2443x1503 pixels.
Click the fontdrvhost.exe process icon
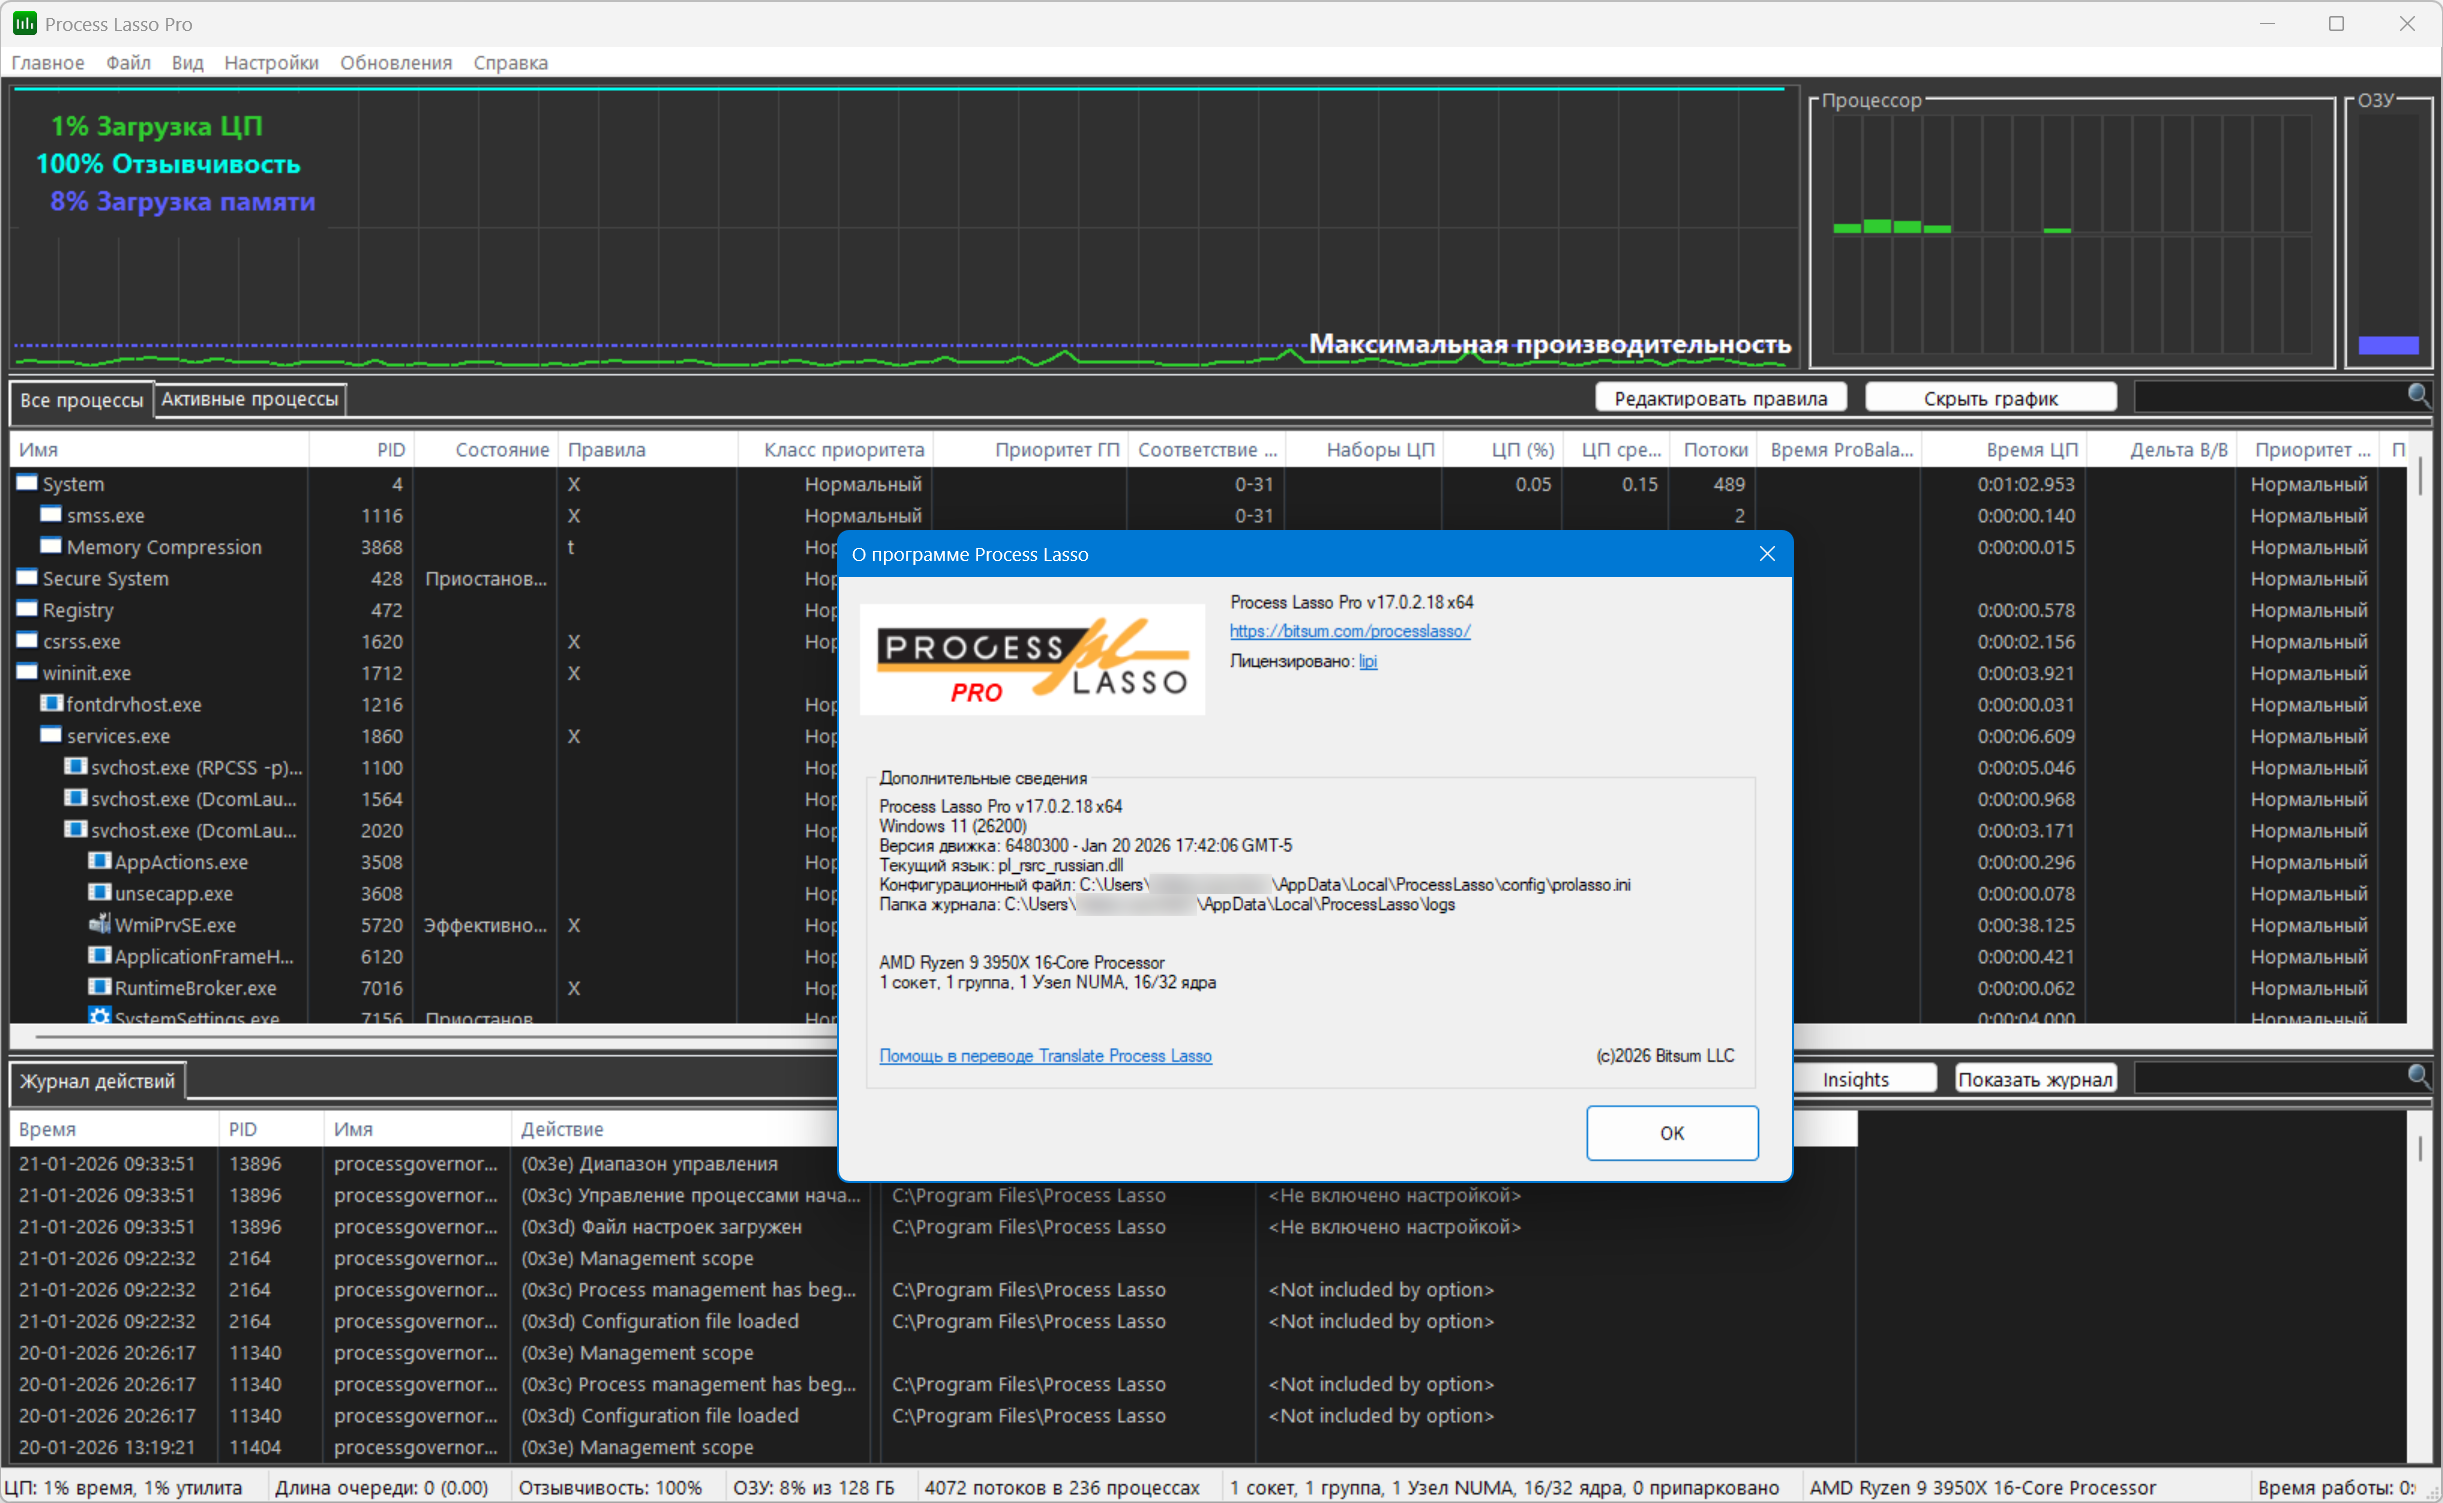point(51,704)
